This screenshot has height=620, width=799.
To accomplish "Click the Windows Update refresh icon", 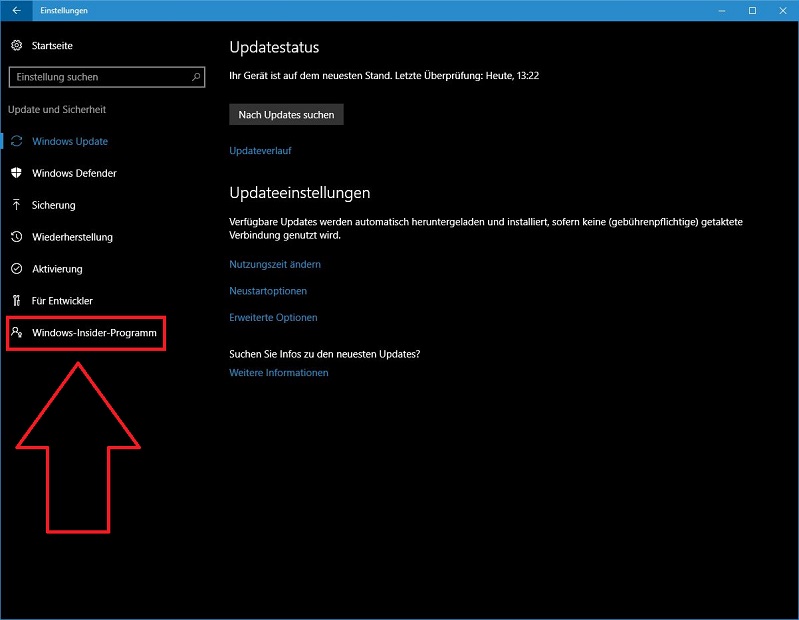I will [x=16, y=141].
